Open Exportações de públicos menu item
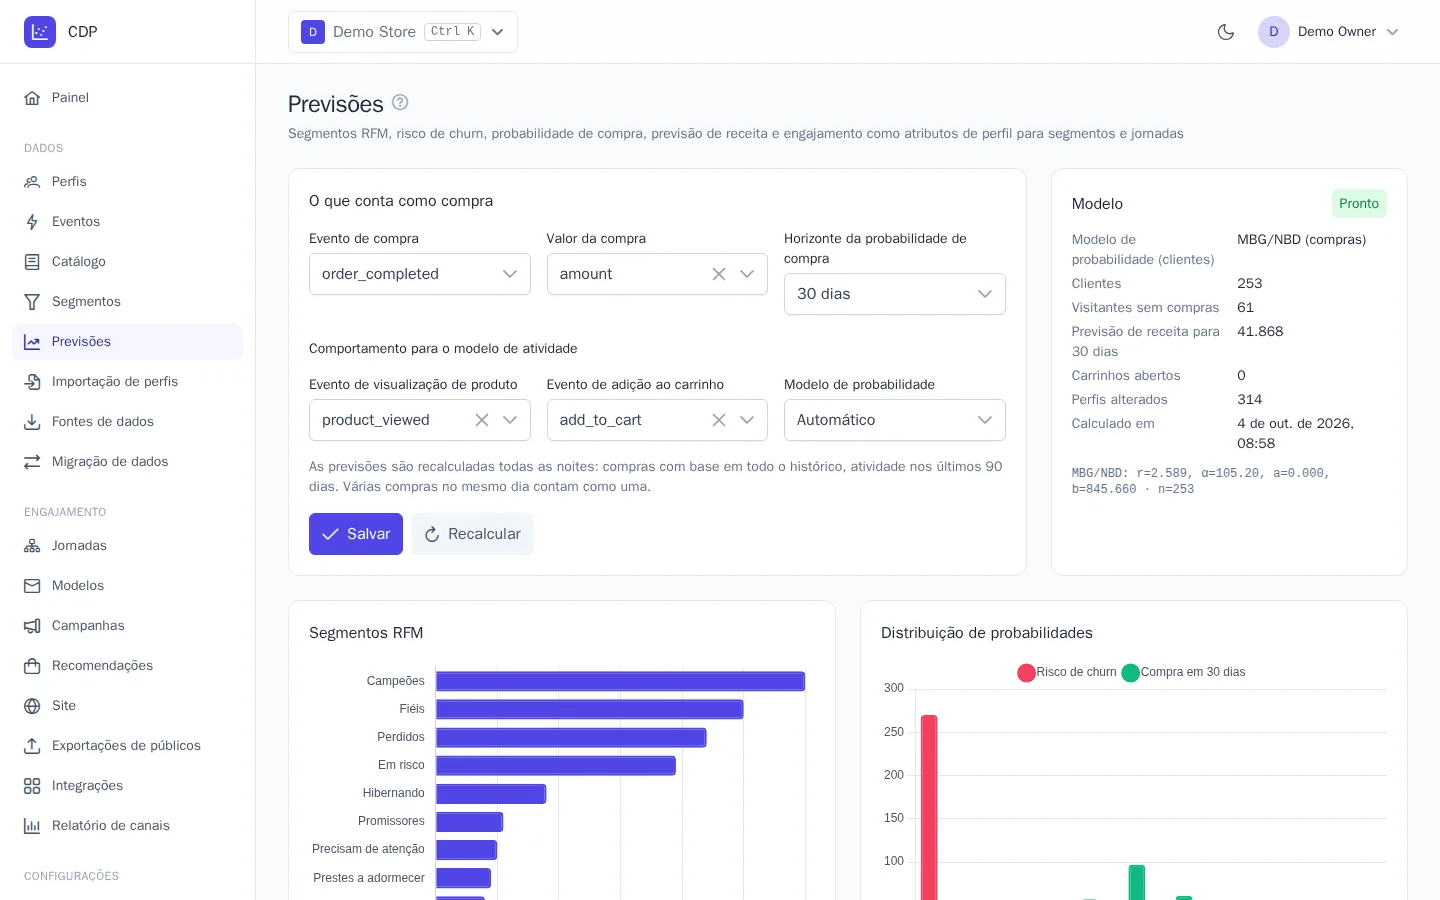 pyautogui.click(x=127, y=746)
